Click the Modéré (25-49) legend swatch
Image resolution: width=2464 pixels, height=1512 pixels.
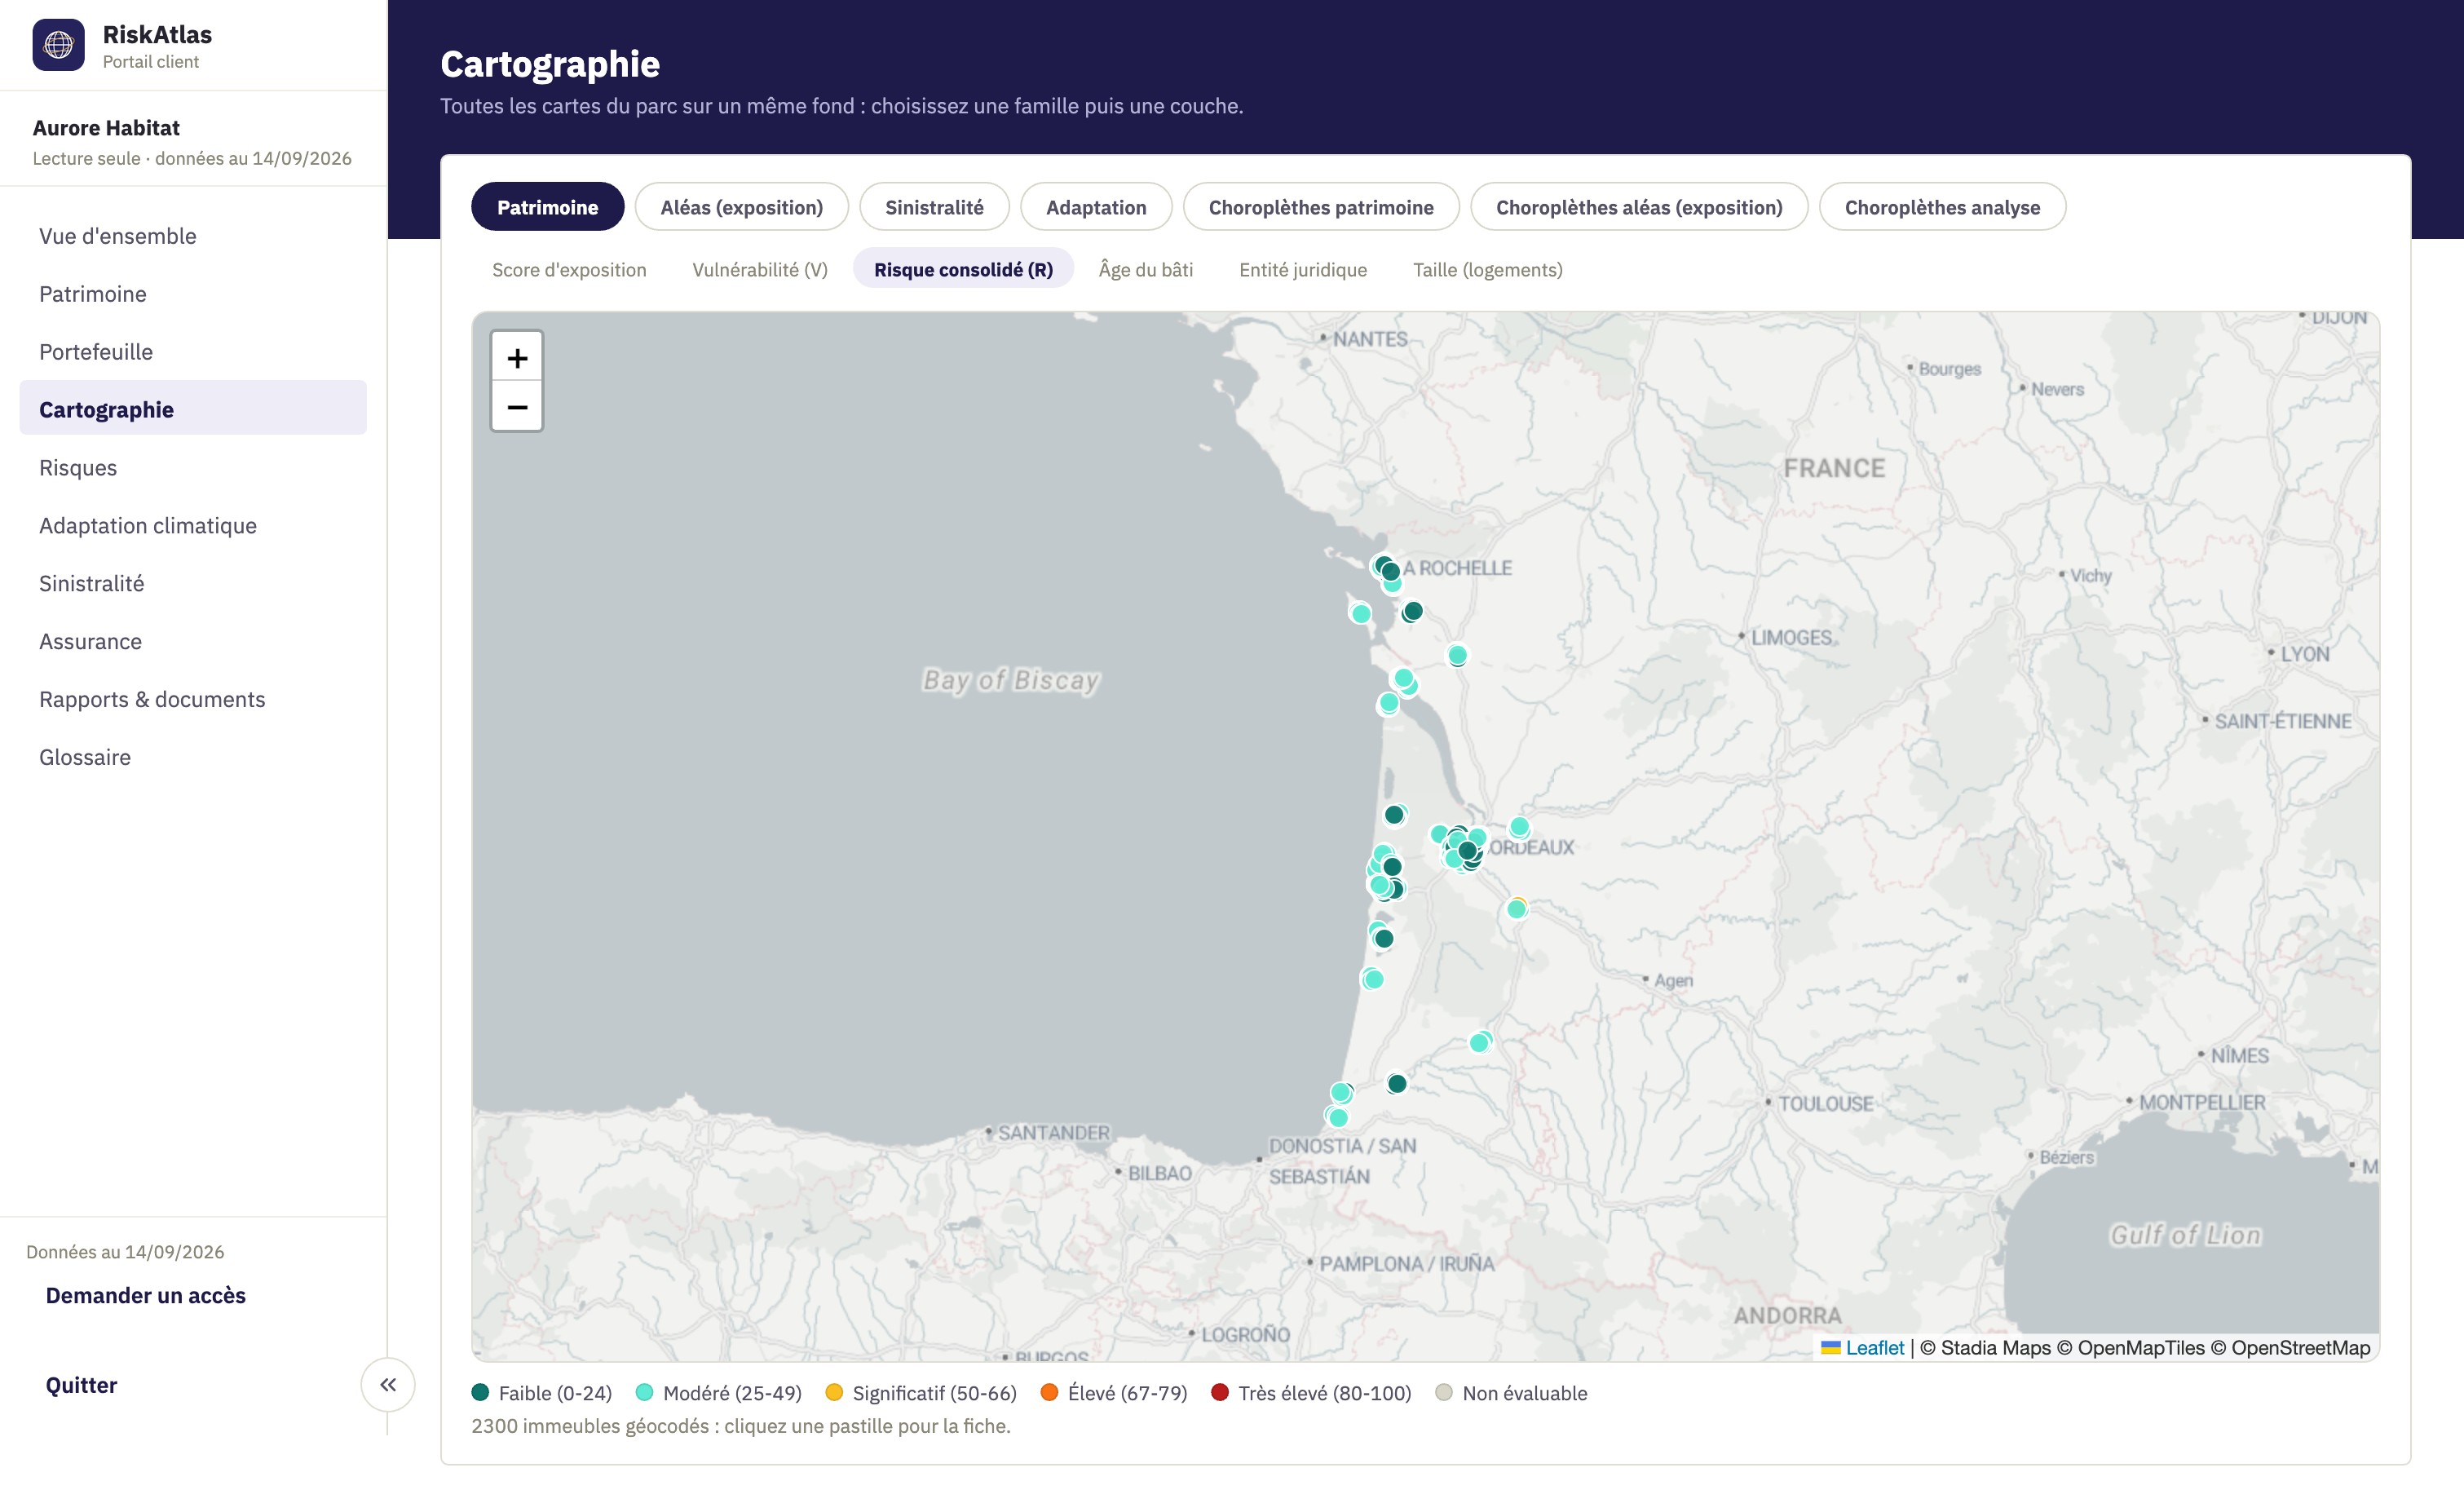click(645, 1392)
